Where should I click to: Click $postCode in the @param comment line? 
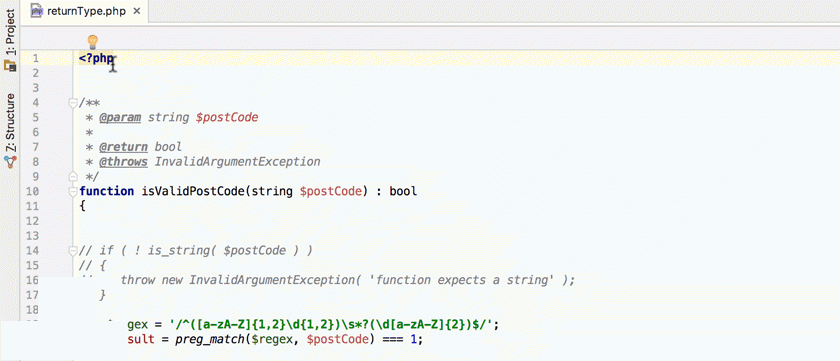tap(227, 117)
